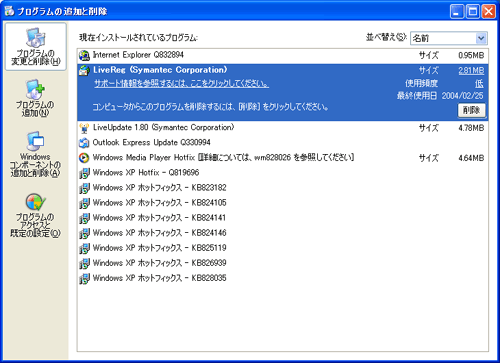Click the LiveReg program icon

84,70
